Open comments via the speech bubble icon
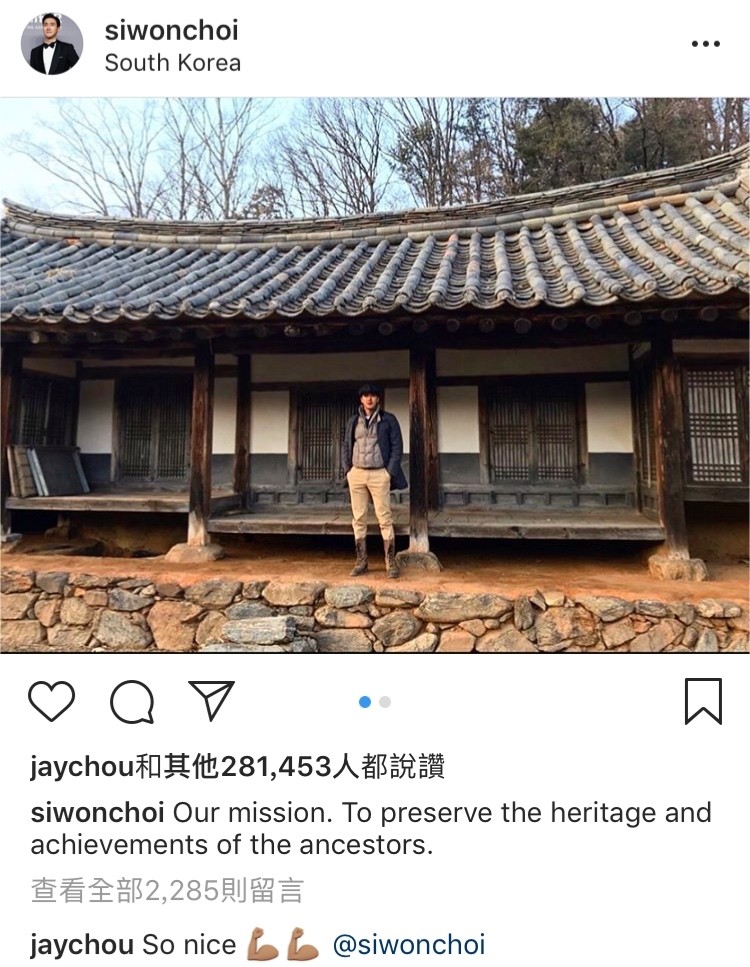750x967 pixels. point(132,701)
